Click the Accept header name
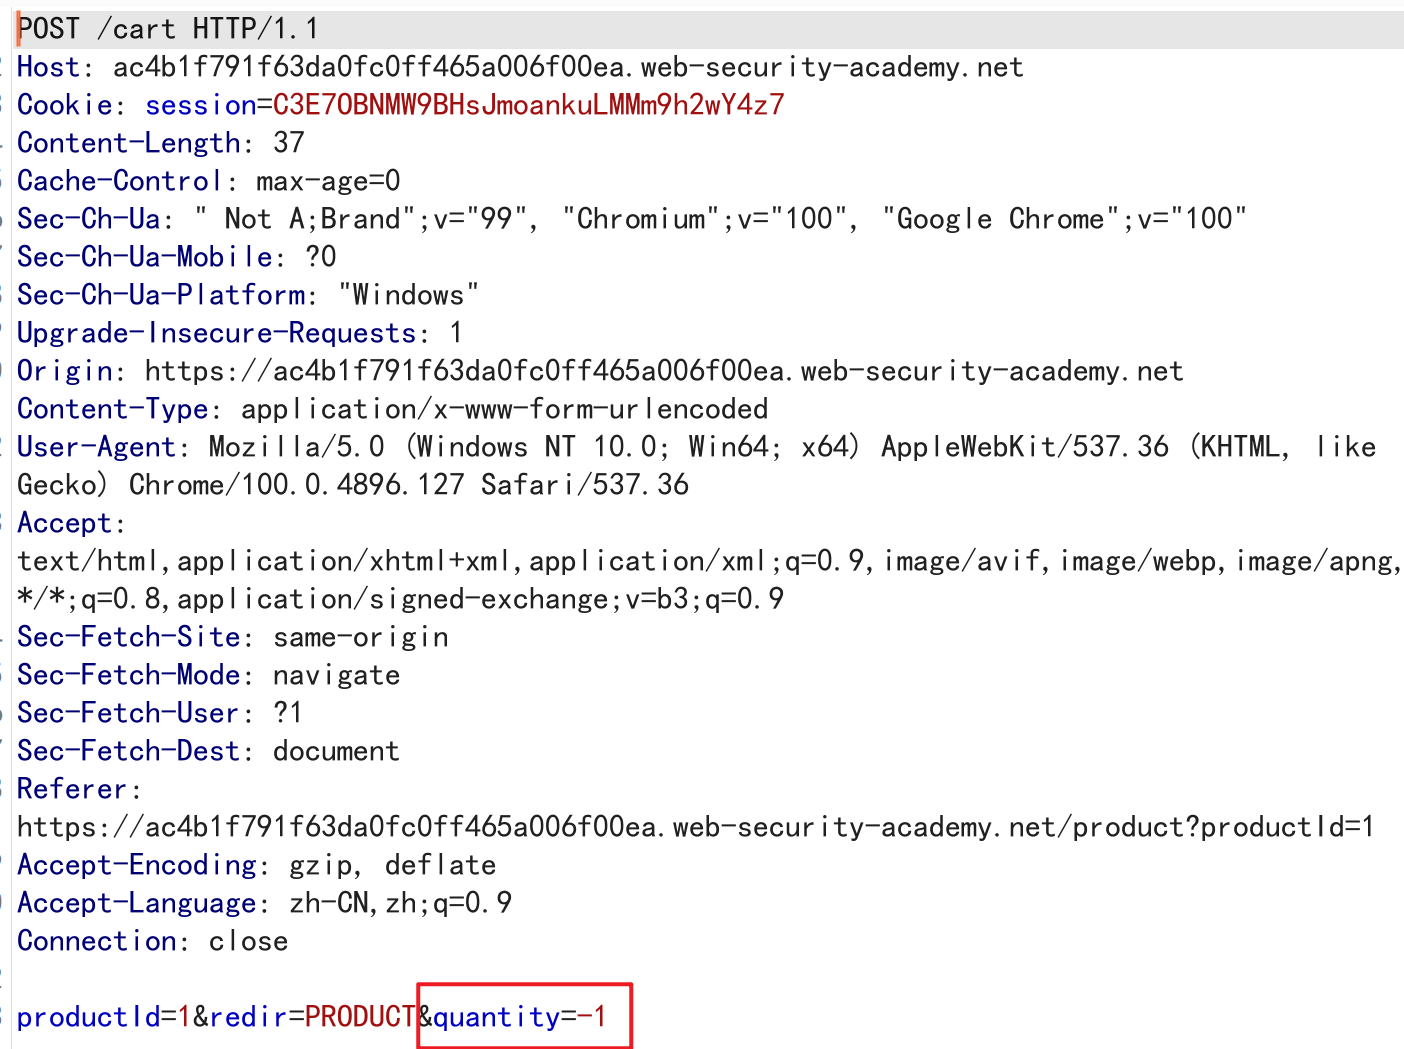Screen dimensions: 1404x1049 [x=64, y=523]
